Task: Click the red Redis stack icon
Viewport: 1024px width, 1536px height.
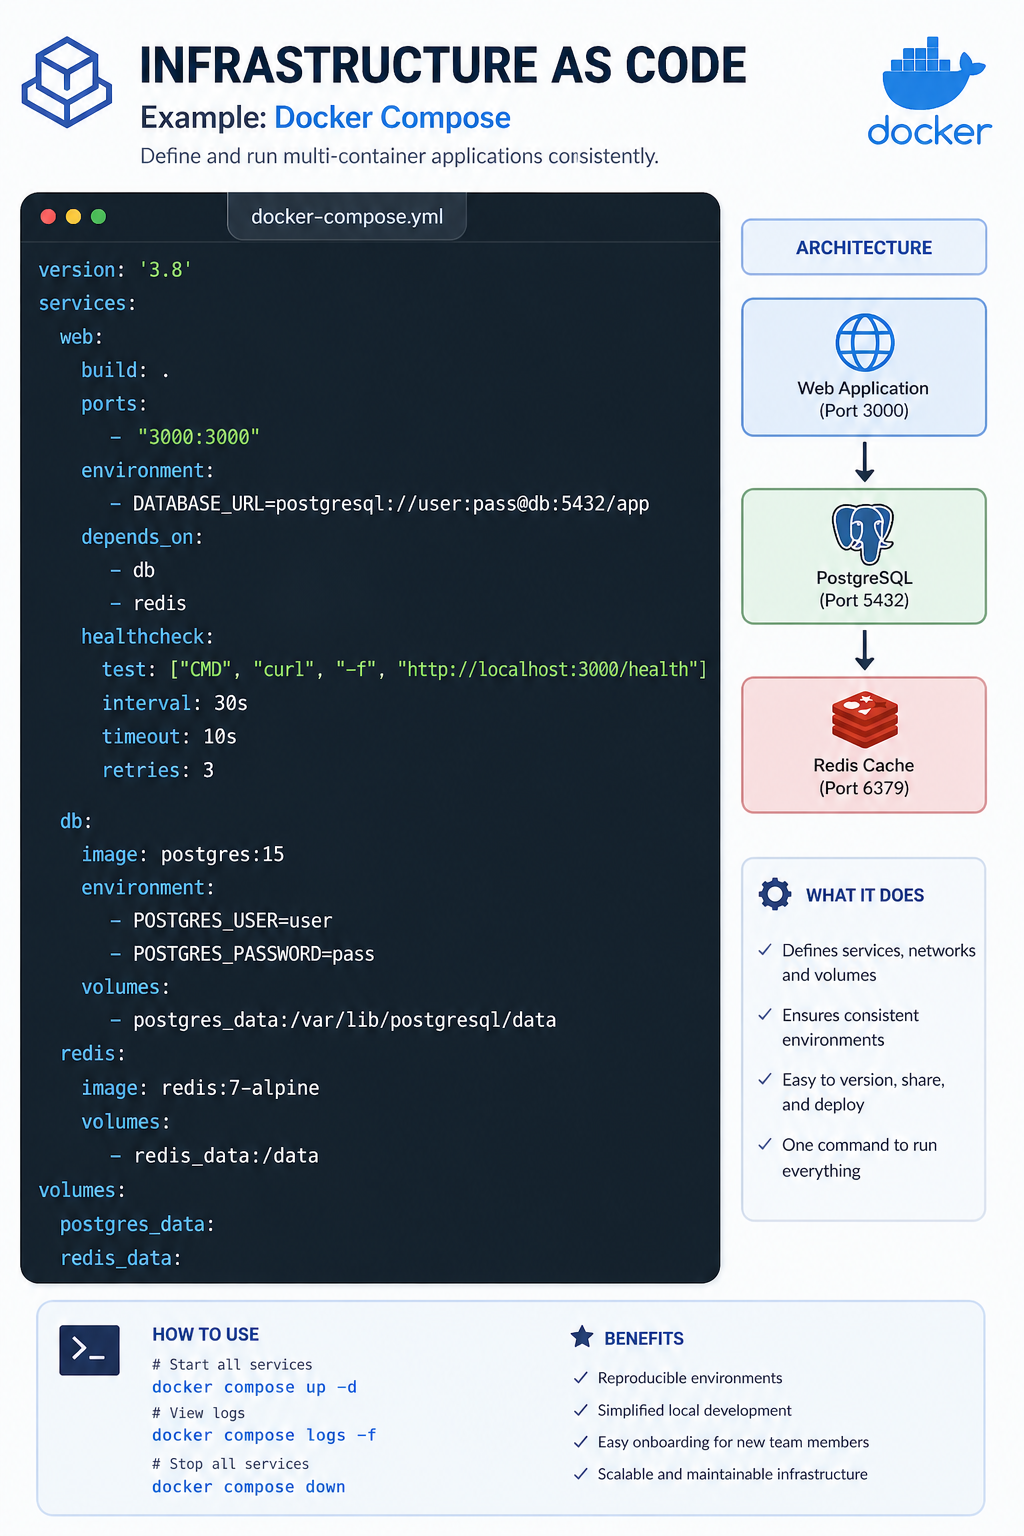Action: click(865, 720)
